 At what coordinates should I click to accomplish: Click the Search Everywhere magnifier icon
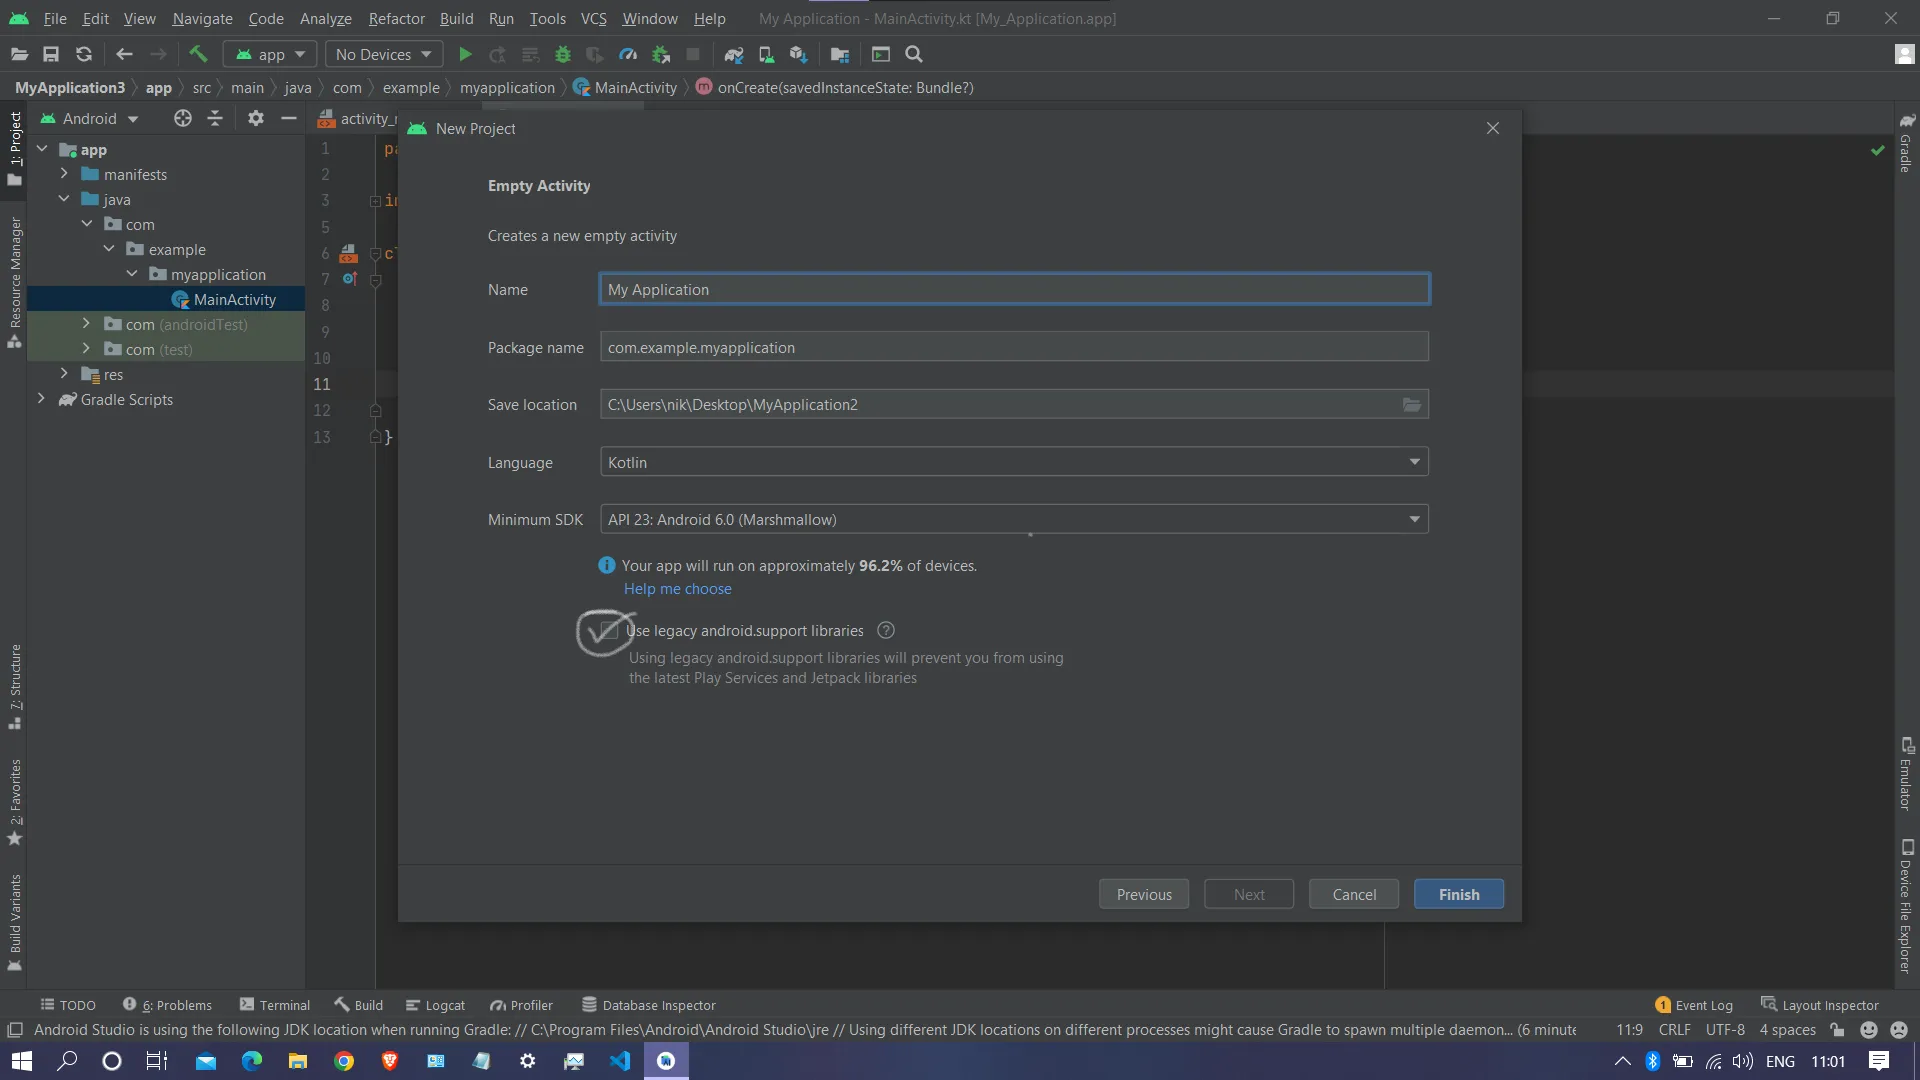click(x=913, y=55)
